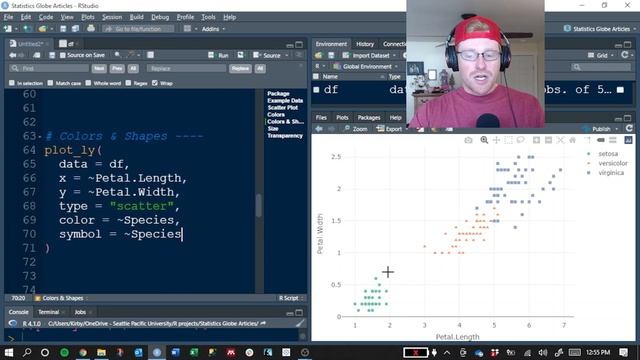The height and width of the screenshot is (360, 640).
Task: Click the Find input field
Action: [x=49, y=68]
